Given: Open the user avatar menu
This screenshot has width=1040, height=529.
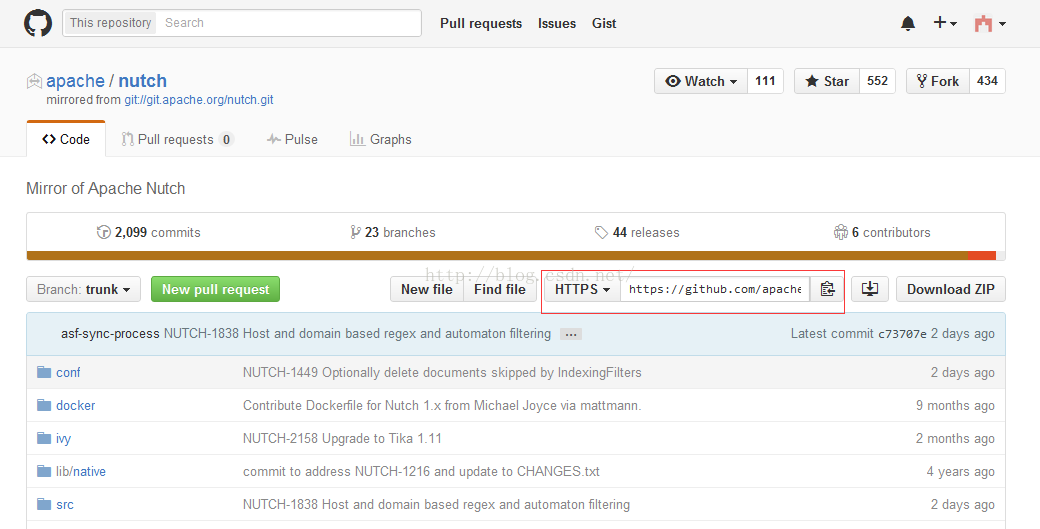Looking at the screenshot, I should coord(990,24).
